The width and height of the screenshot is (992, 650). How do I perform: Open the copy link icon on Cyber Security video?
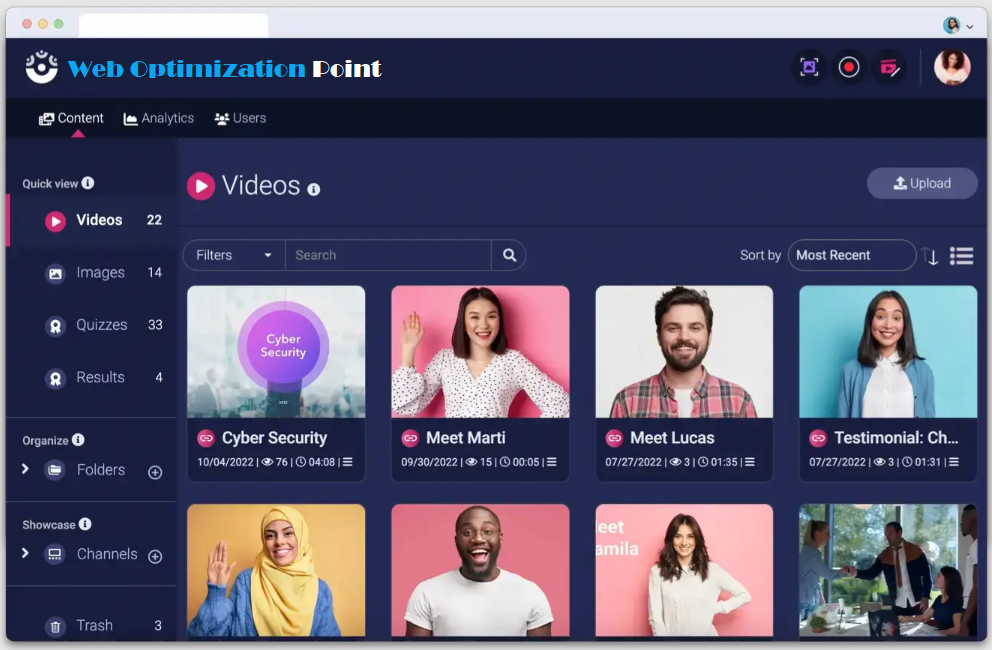pyautogui.click(x=208, y=438)
